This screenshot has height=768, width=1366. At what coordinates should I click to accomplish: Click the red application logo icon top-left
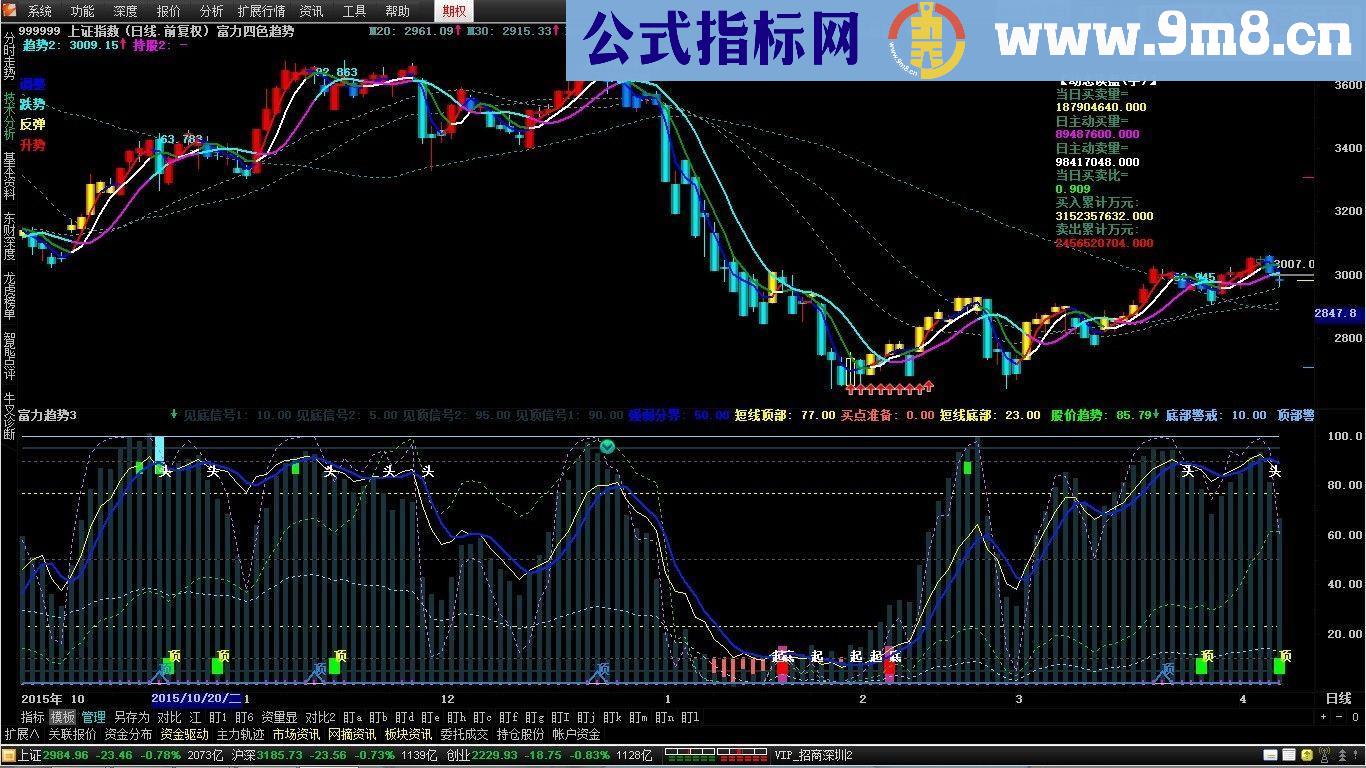pyautogui.click(x=9, y=10)
